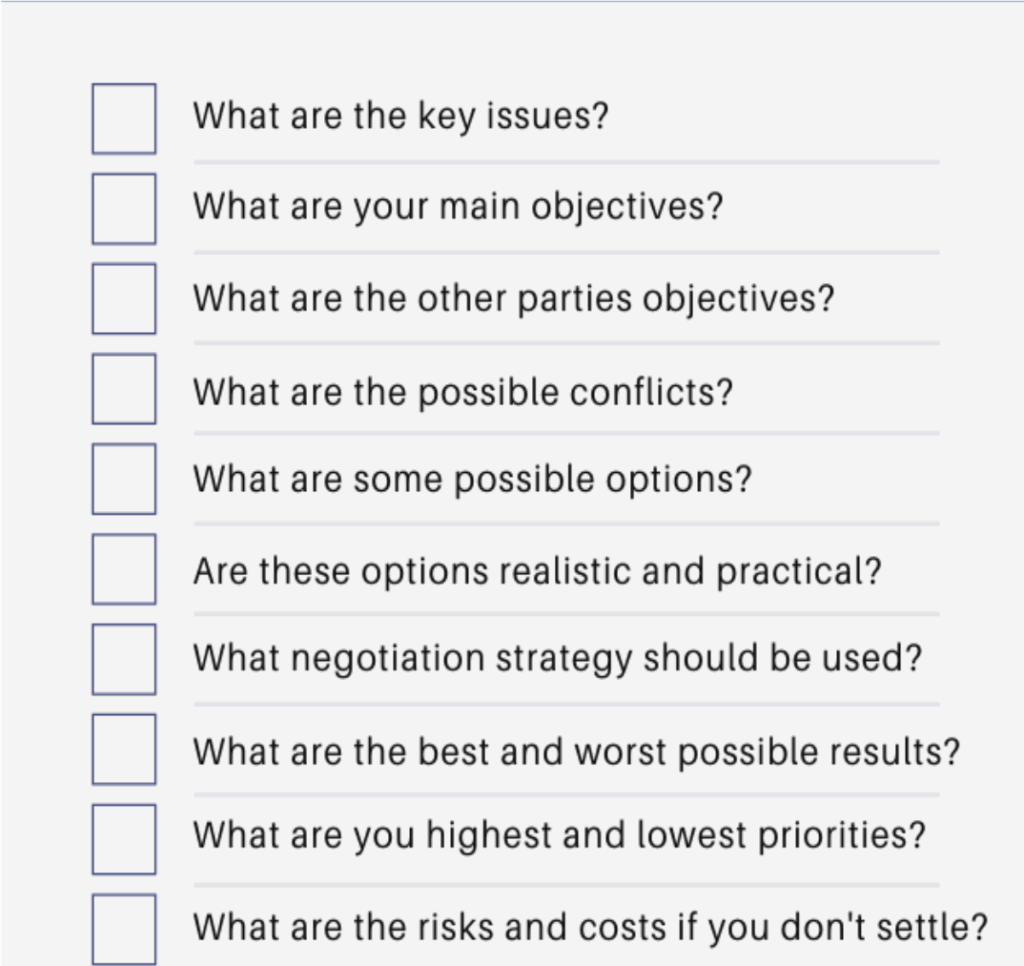Select the "What are some possible options?" line
The image size is (1024, 966).
tap(471, 480)
